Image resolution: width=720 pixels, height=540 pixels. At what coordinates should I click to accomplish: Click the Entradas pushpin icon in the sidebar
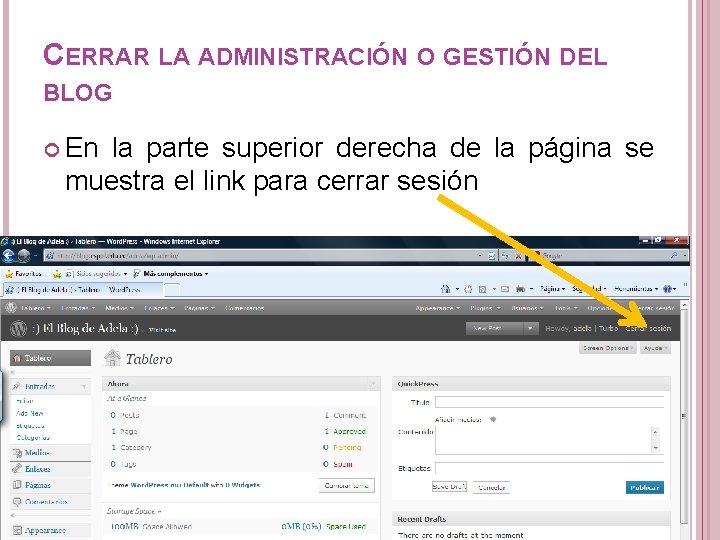click(x=17, y=386)
